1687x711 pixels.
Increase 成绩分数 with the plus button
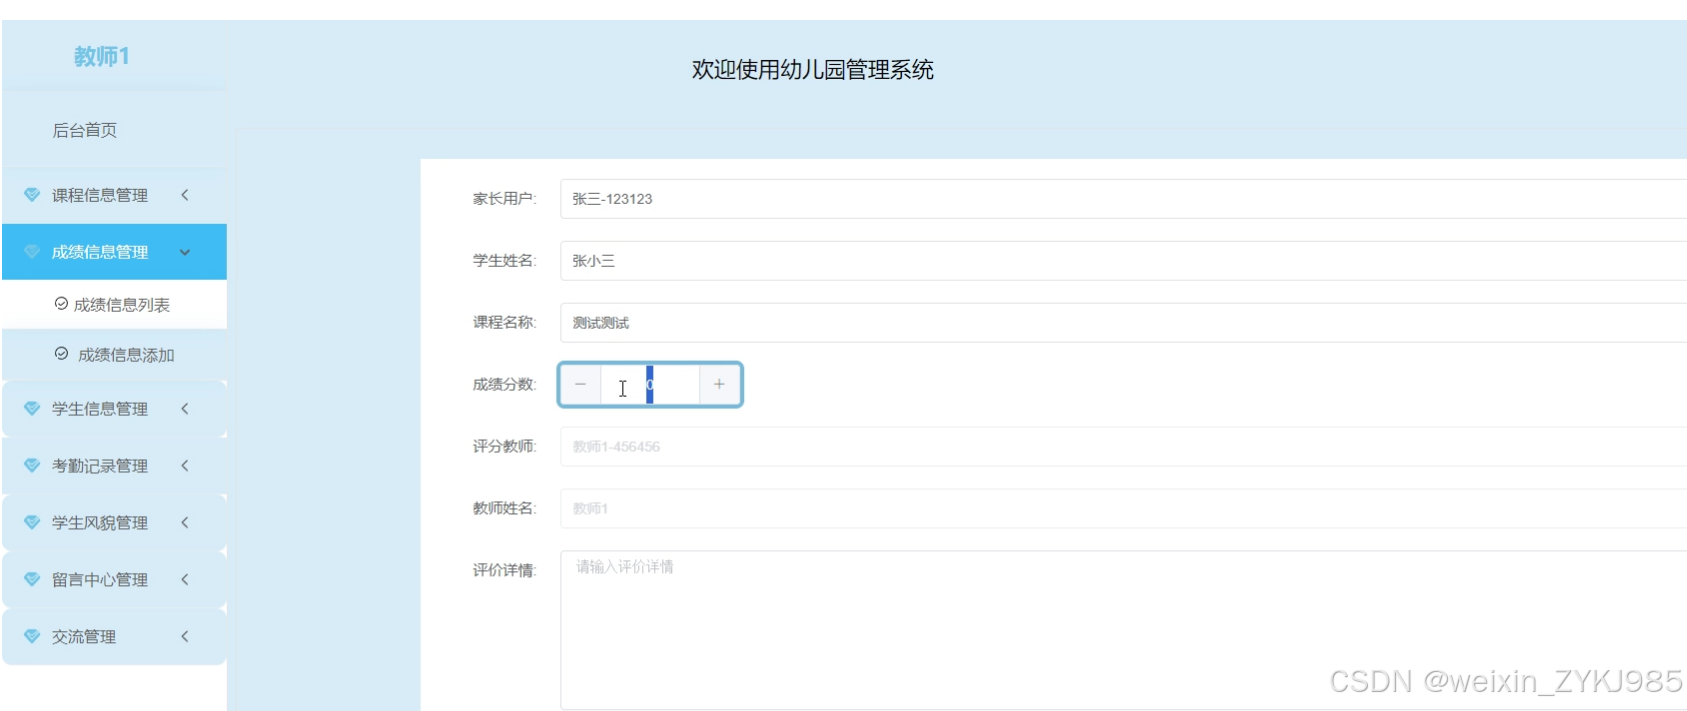coord(719,385)
